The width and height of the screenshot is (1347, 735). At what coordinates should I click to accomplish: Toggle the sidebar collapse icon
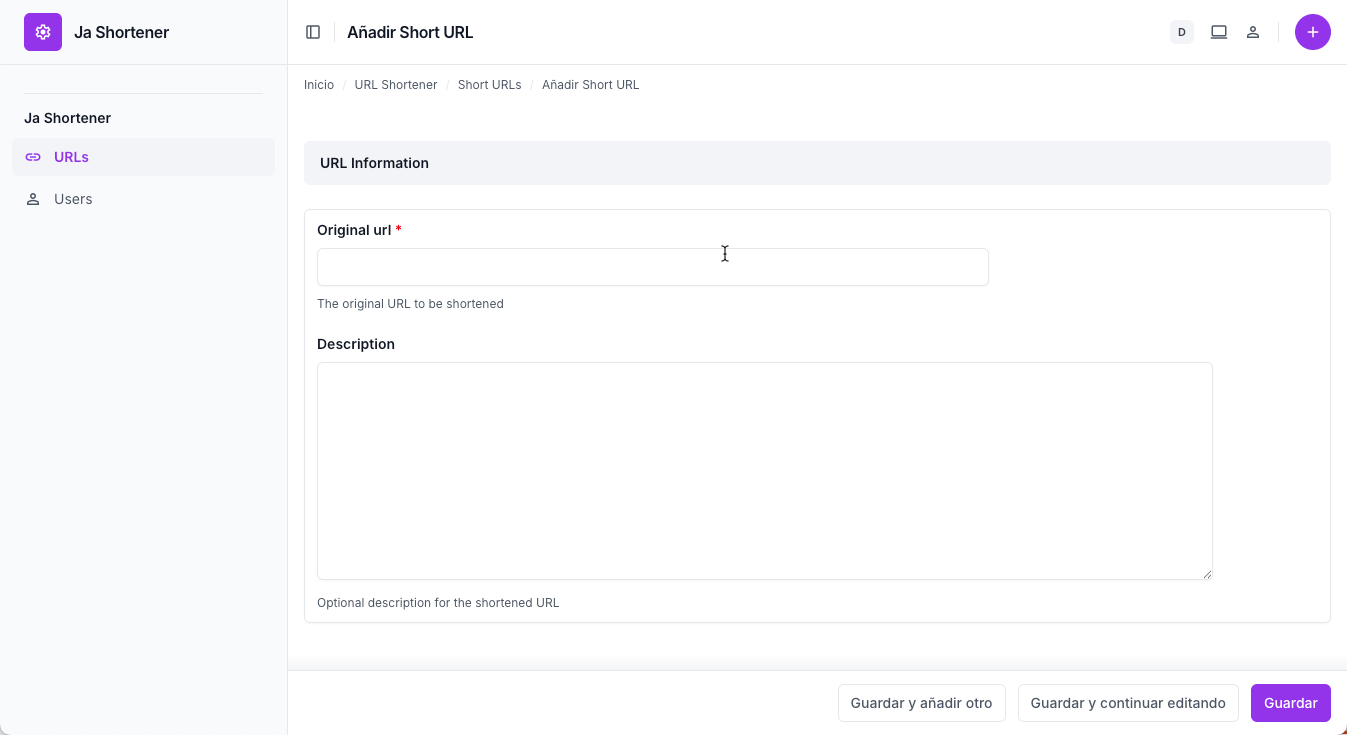click(313, 32)
